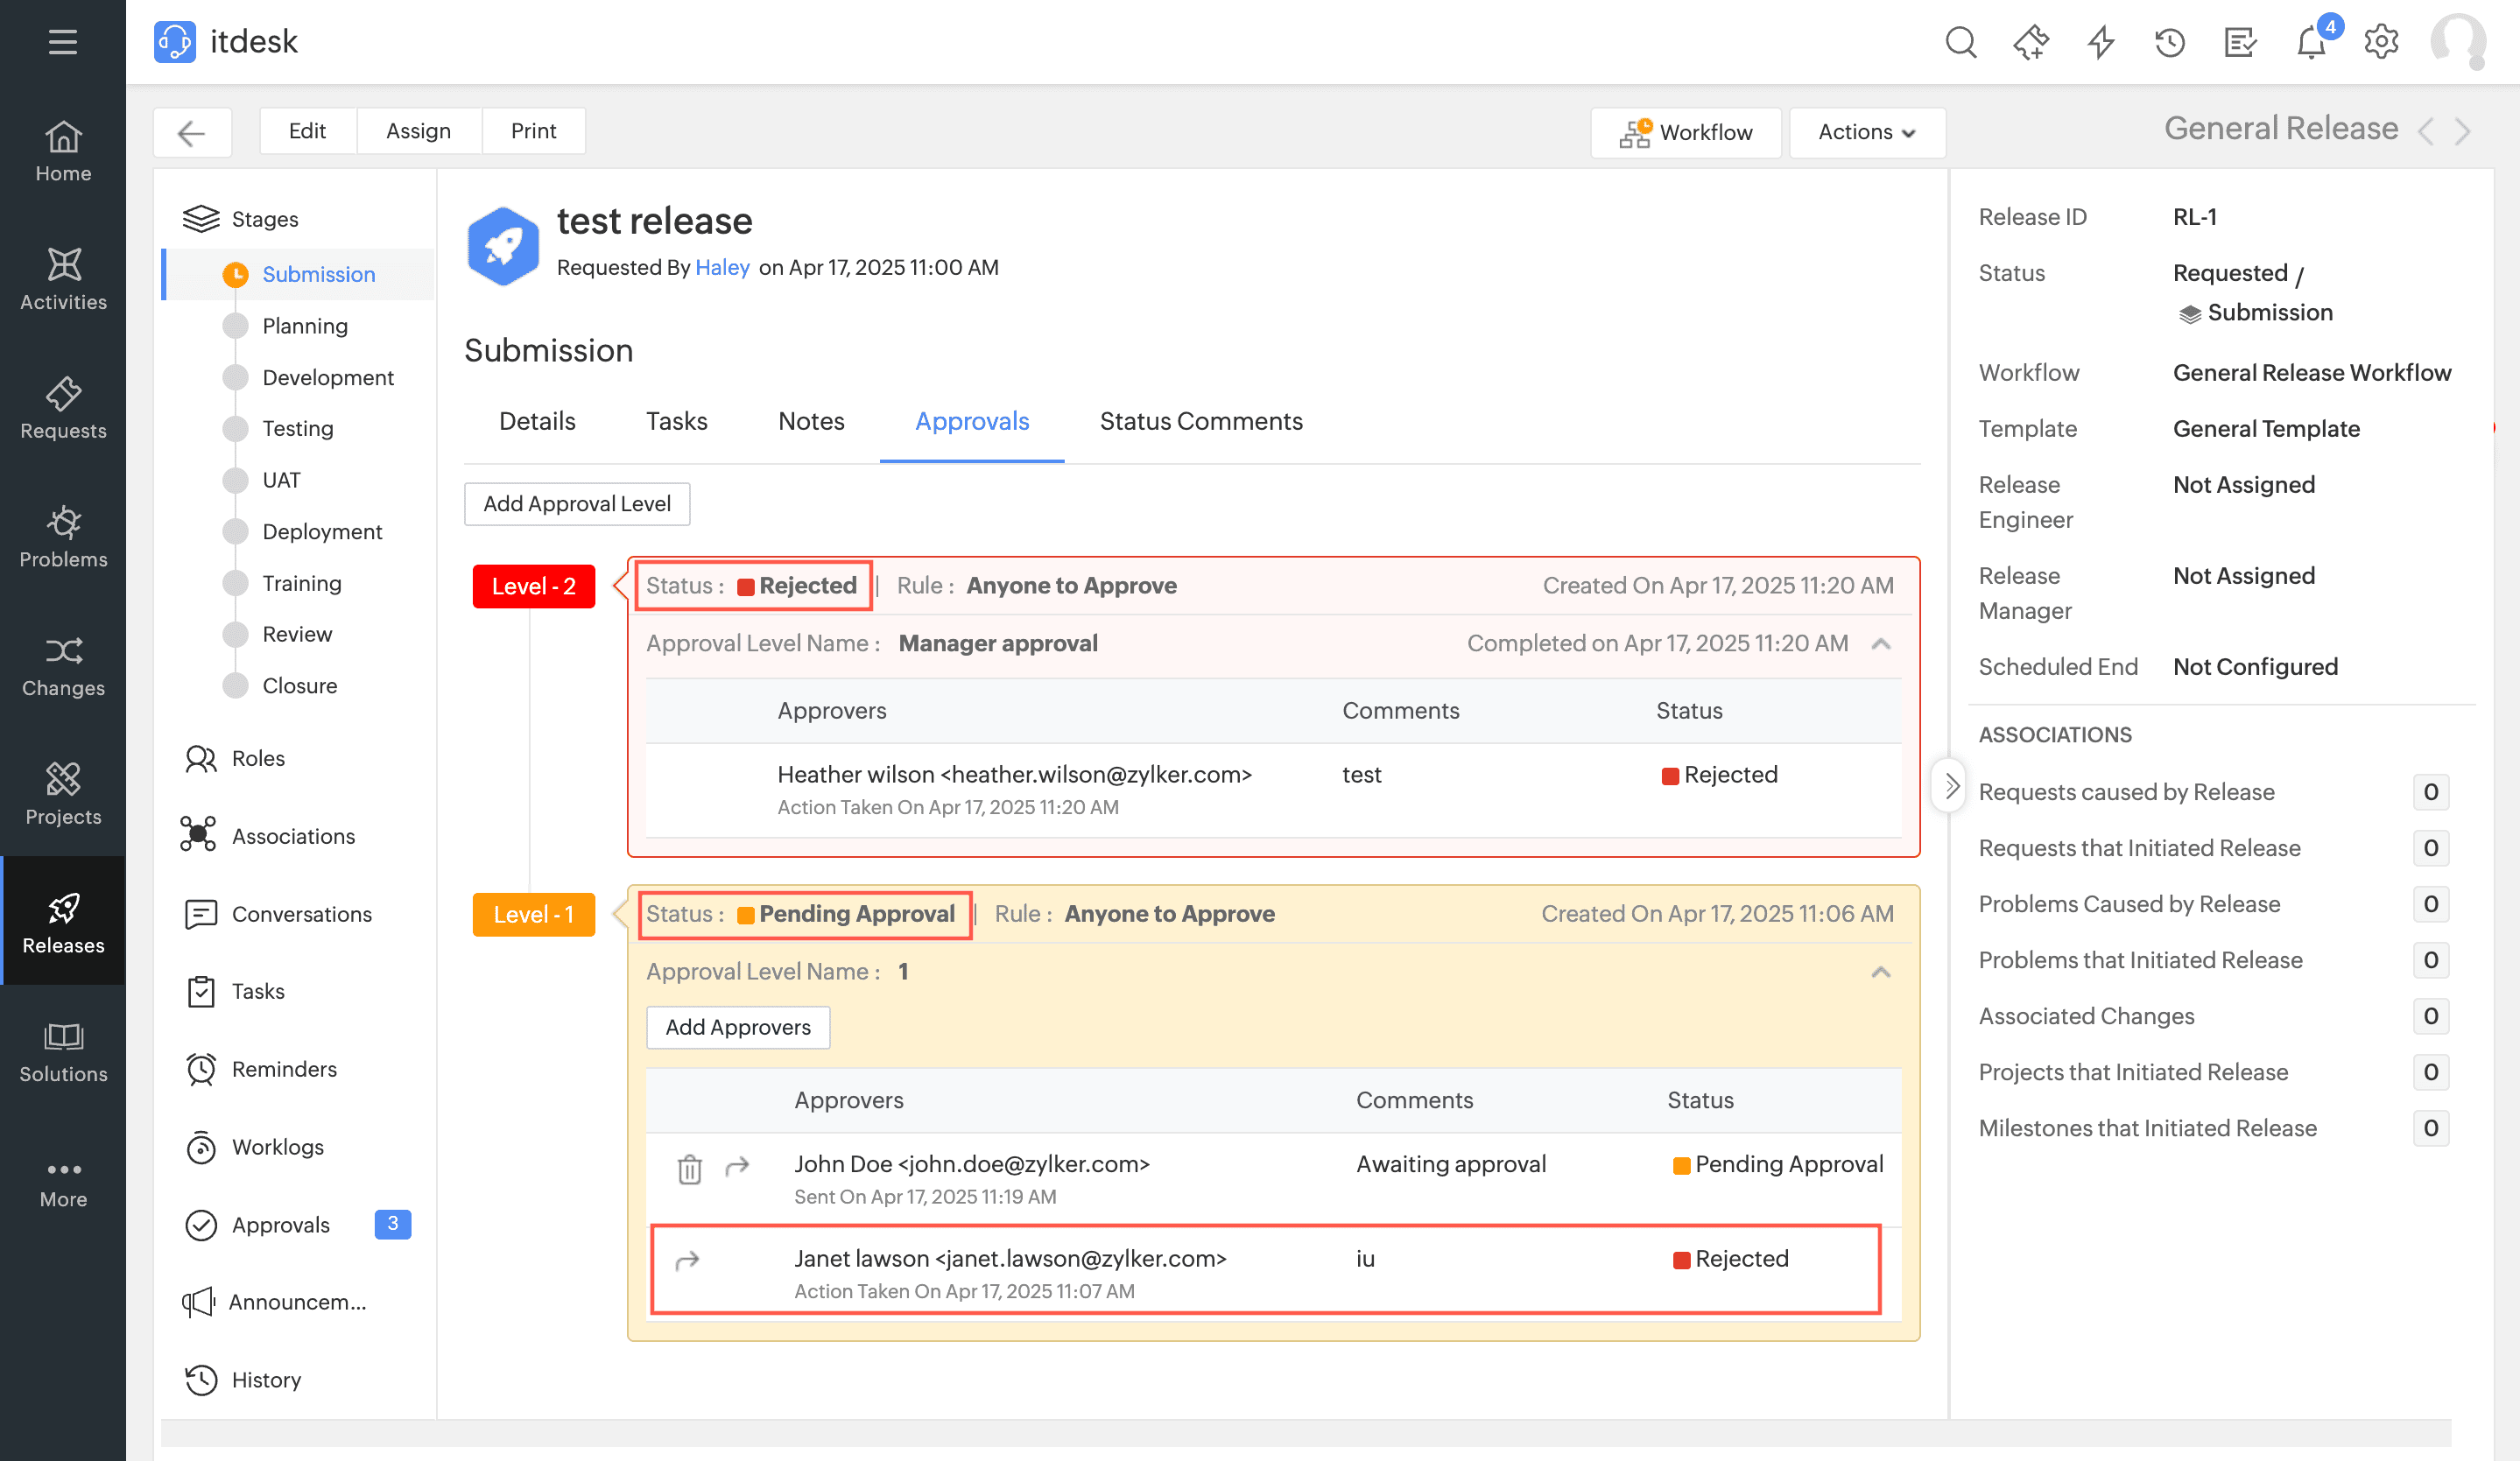Image resolution: width=2520 pixels, height=1461 pixels.
Task: Collapse the Level-1 approval section
Action: pyautogui.click(x=1880, y=972)
